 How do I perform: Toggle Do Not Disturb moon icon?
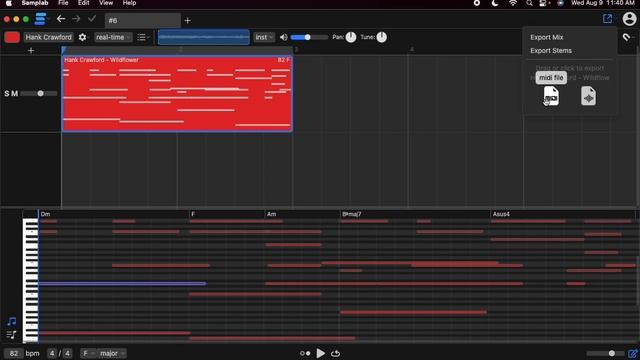[x=495, y=3]
